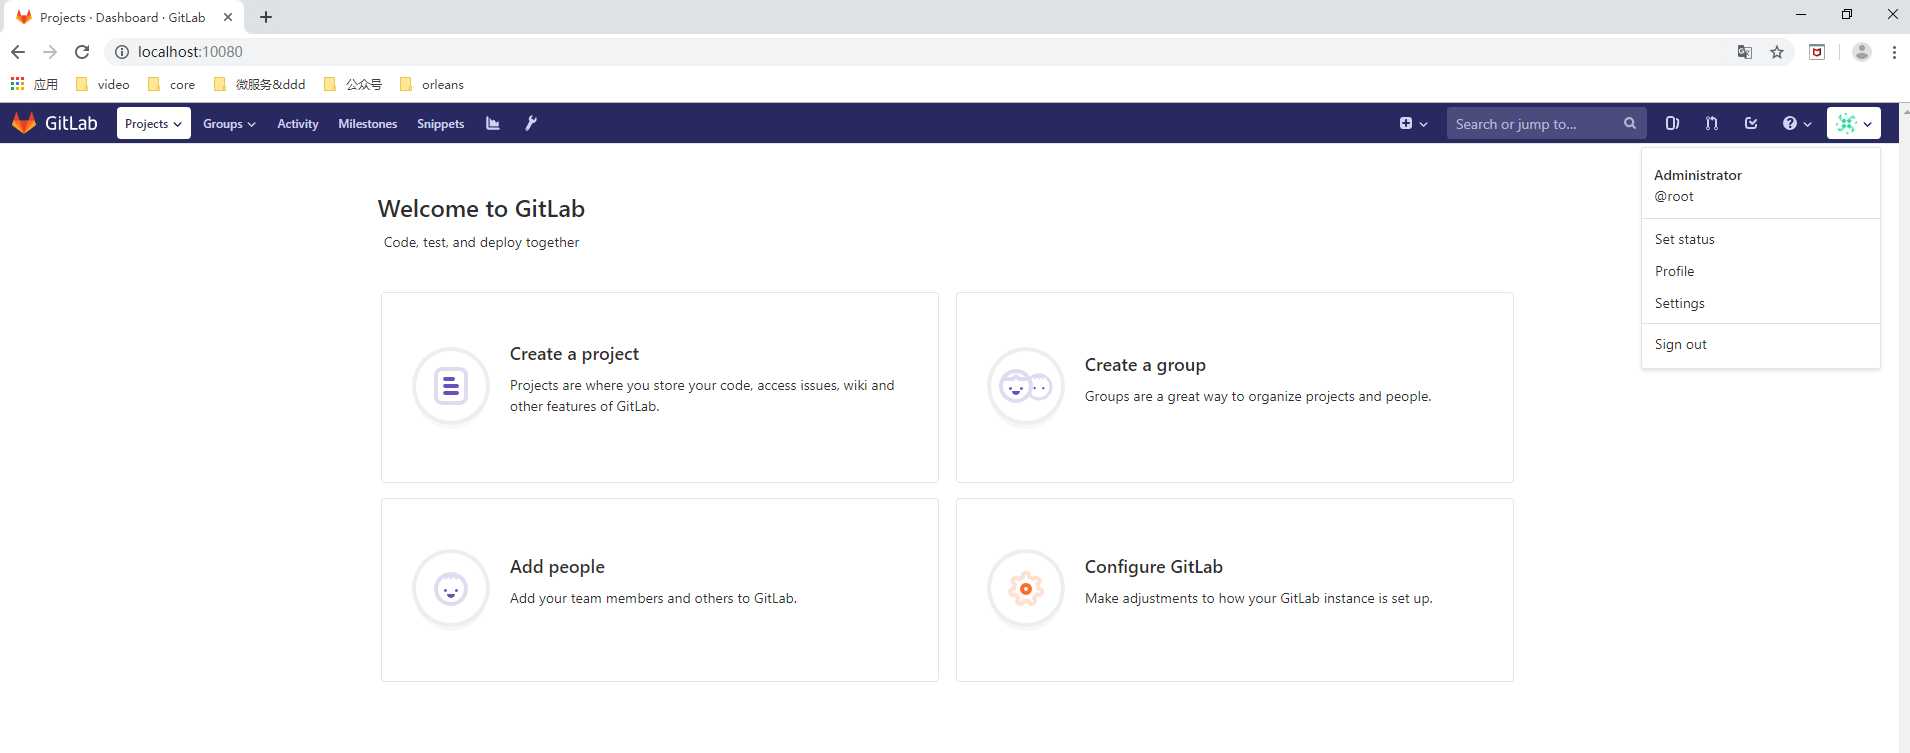Click the Add people face icon
The image size is (1910, 753).
451,589
